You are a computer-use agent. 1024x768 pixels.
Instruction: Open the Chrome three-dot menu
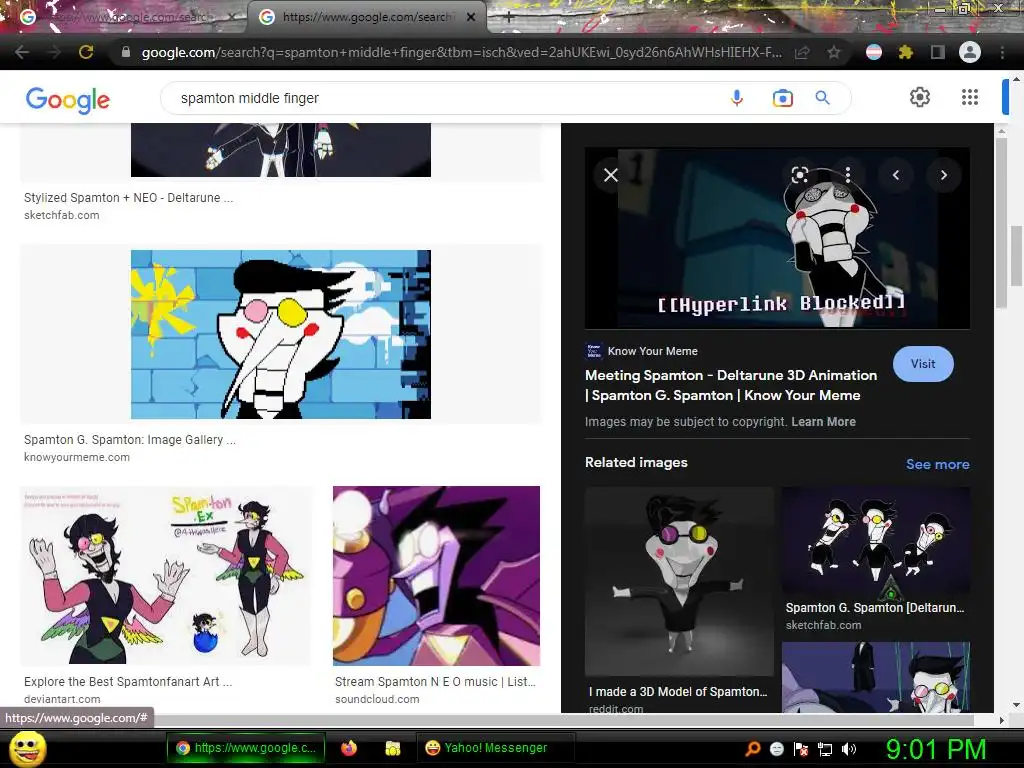point(1002,52)
